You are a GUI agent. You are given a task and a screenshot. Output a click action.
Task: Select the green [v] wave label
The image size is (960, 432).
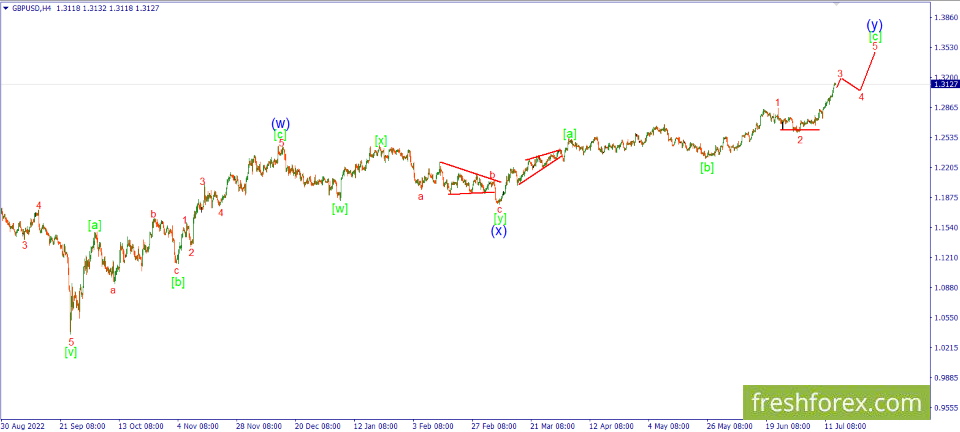(71, 352)
